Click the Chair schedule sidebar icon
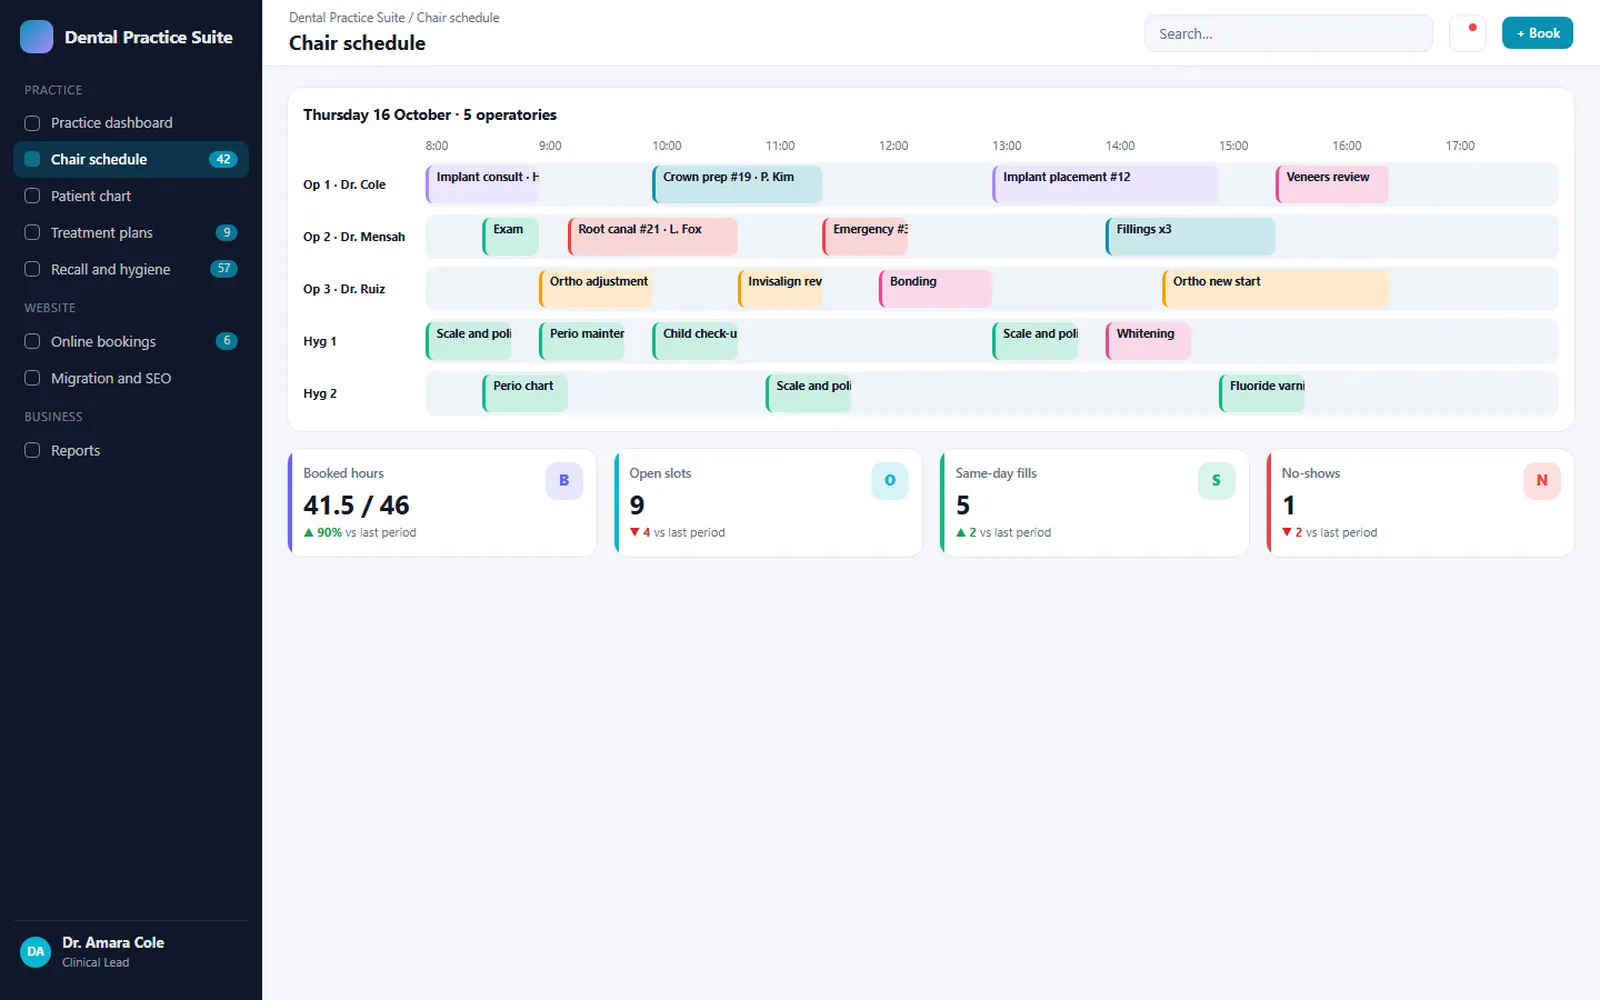The height and width of the screenshot is (1000, 1600). 32,159
